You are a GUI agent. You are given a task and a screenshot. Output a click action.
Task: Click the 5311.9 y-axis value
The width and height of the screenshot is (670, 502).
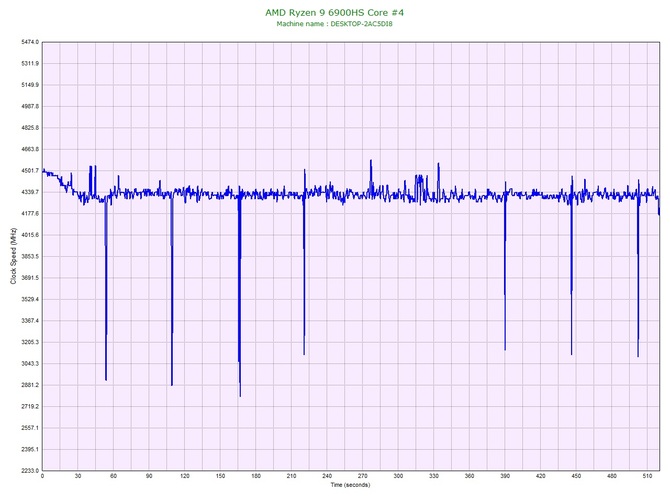(x=30, y=63)
